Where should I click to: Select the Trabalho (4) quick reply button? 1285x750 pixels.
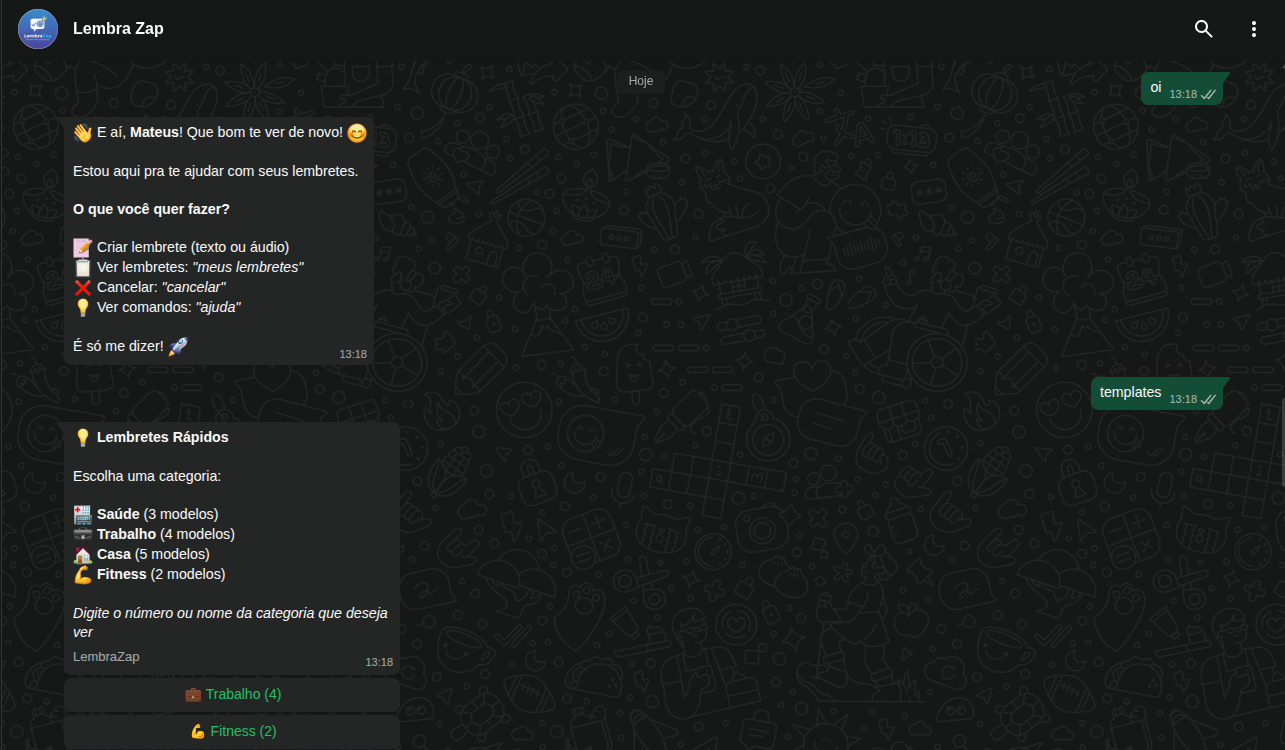(232, 693)
